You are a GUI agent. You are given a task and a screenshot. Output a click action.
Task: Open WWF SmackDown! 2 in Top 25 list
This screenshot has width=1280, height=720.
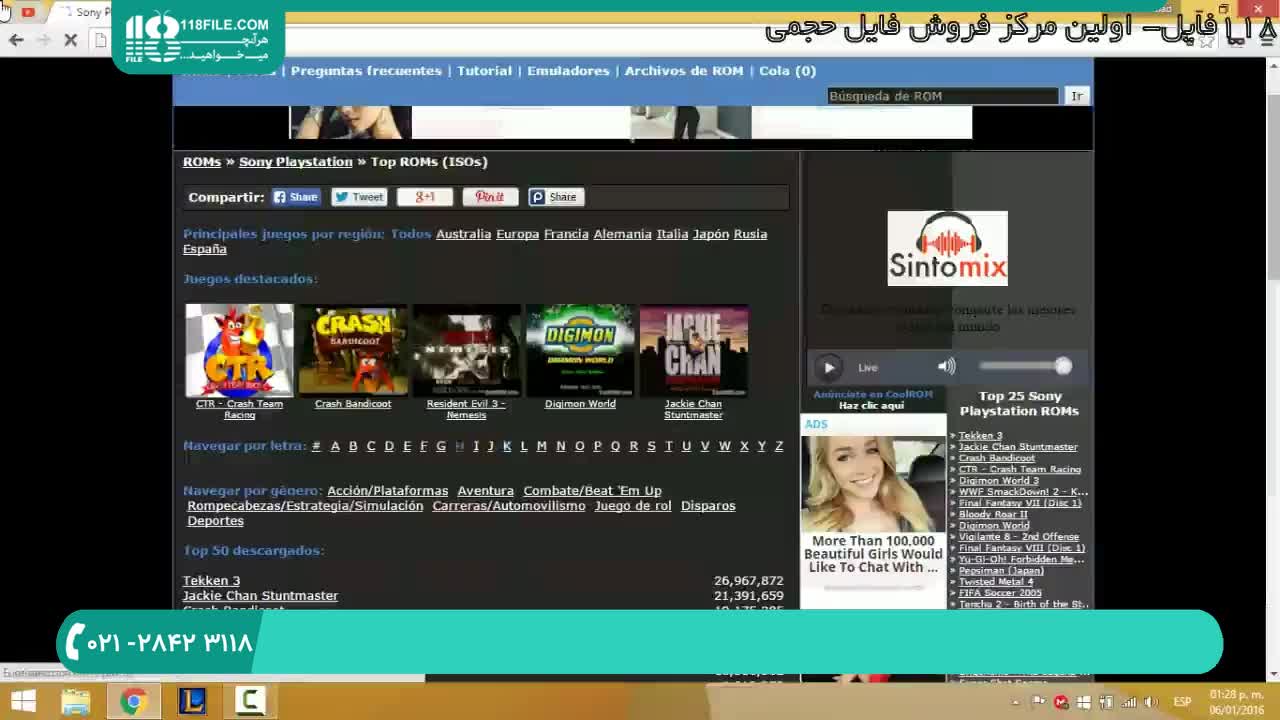coord(1023,492)
